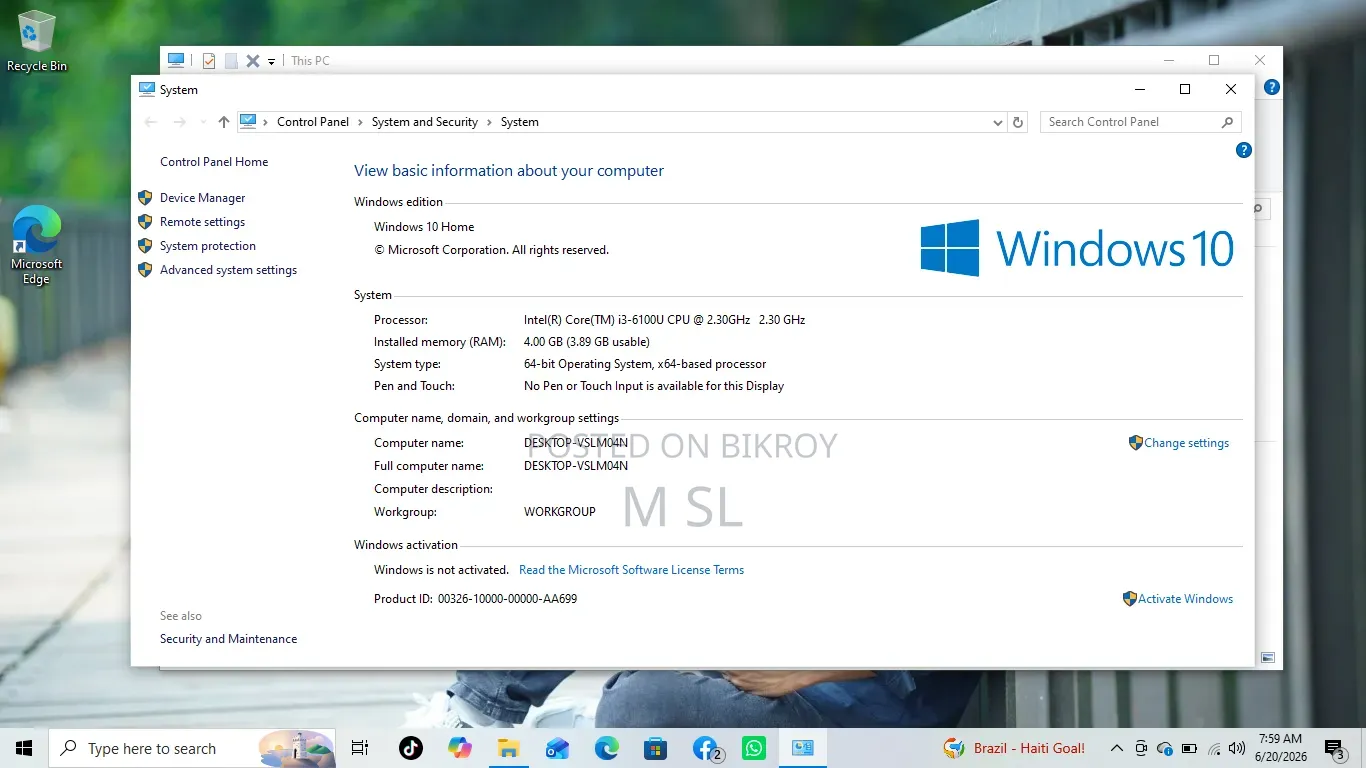The height and width of the screenshot is (768, 1366).
Task: Click New folder icon in This PC toolbar
Action: (x=231, y=61)
